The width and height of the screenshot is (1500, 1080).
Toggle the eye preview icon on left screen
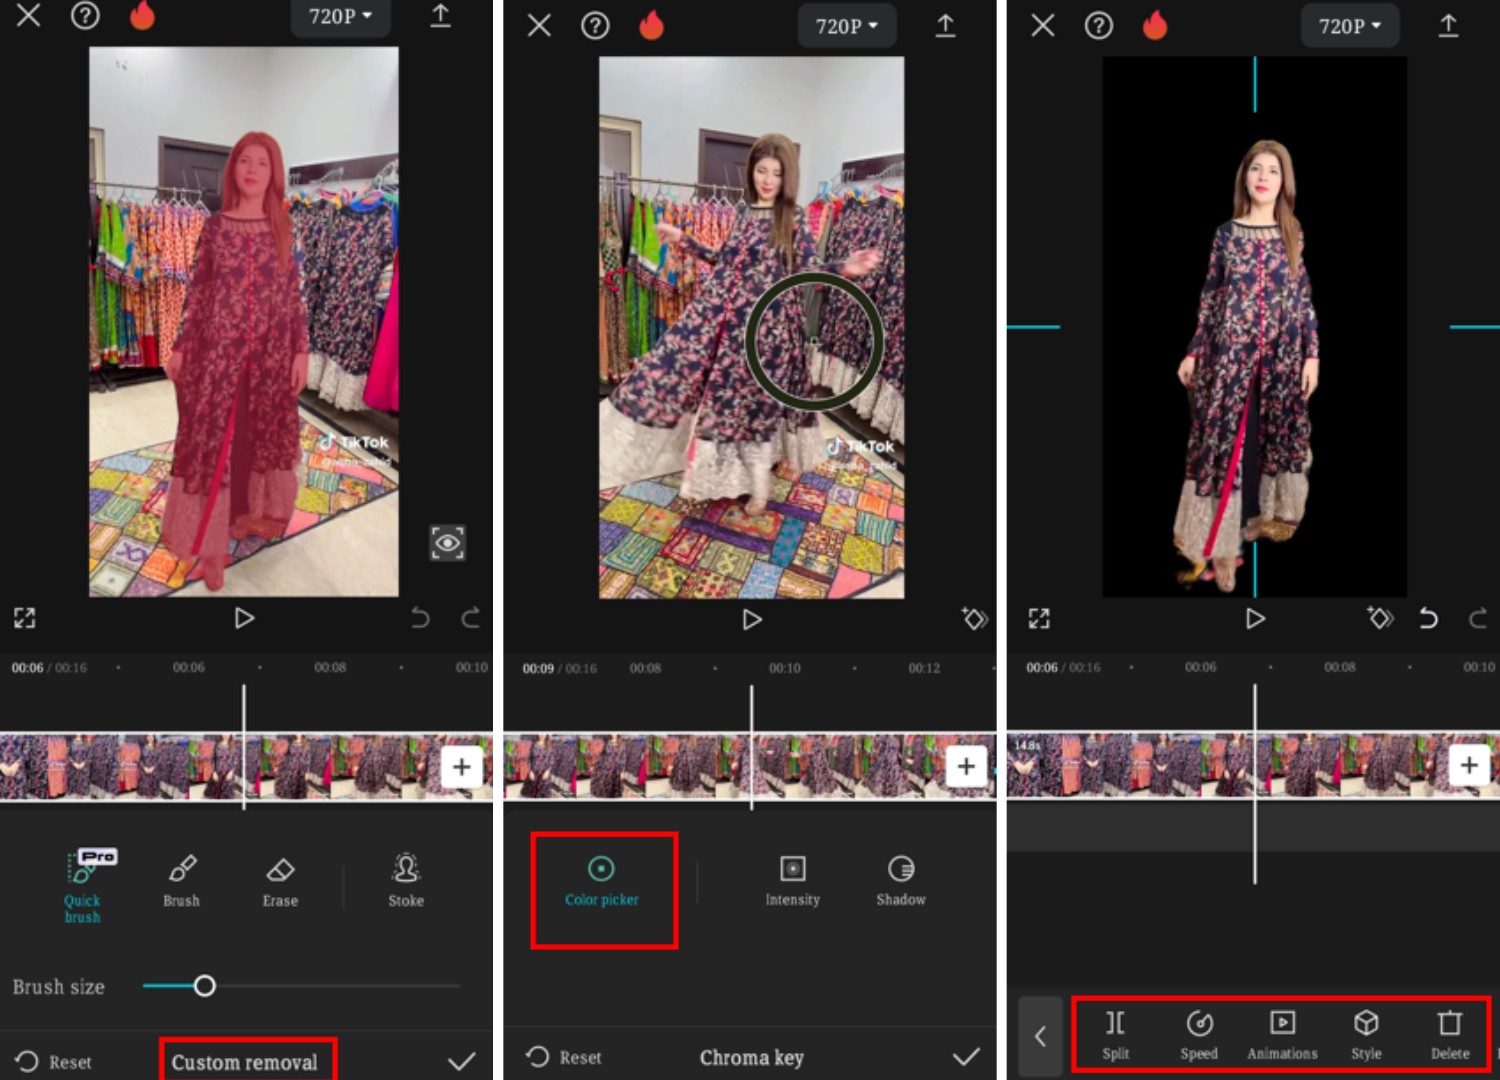(447, 543)
